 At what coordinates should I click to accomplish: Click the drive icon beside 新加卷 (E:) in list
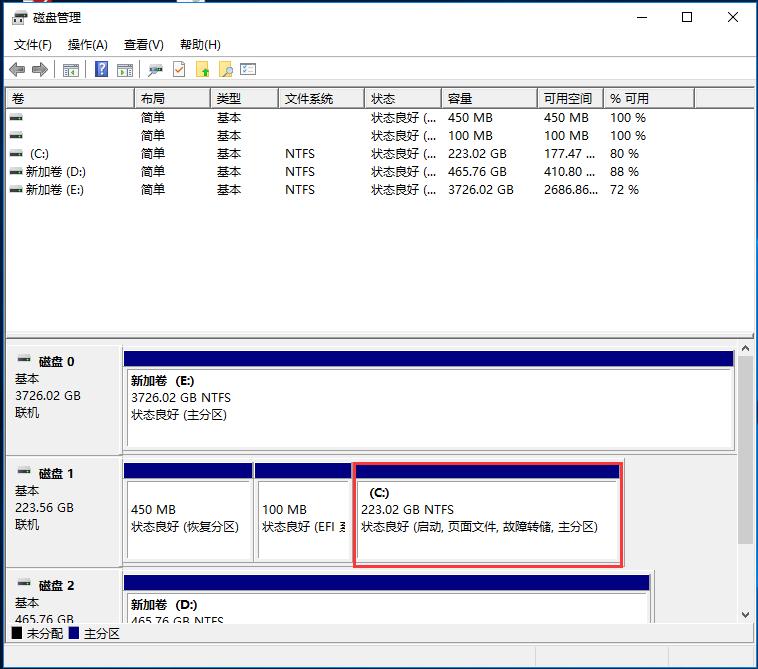[16, 189]
